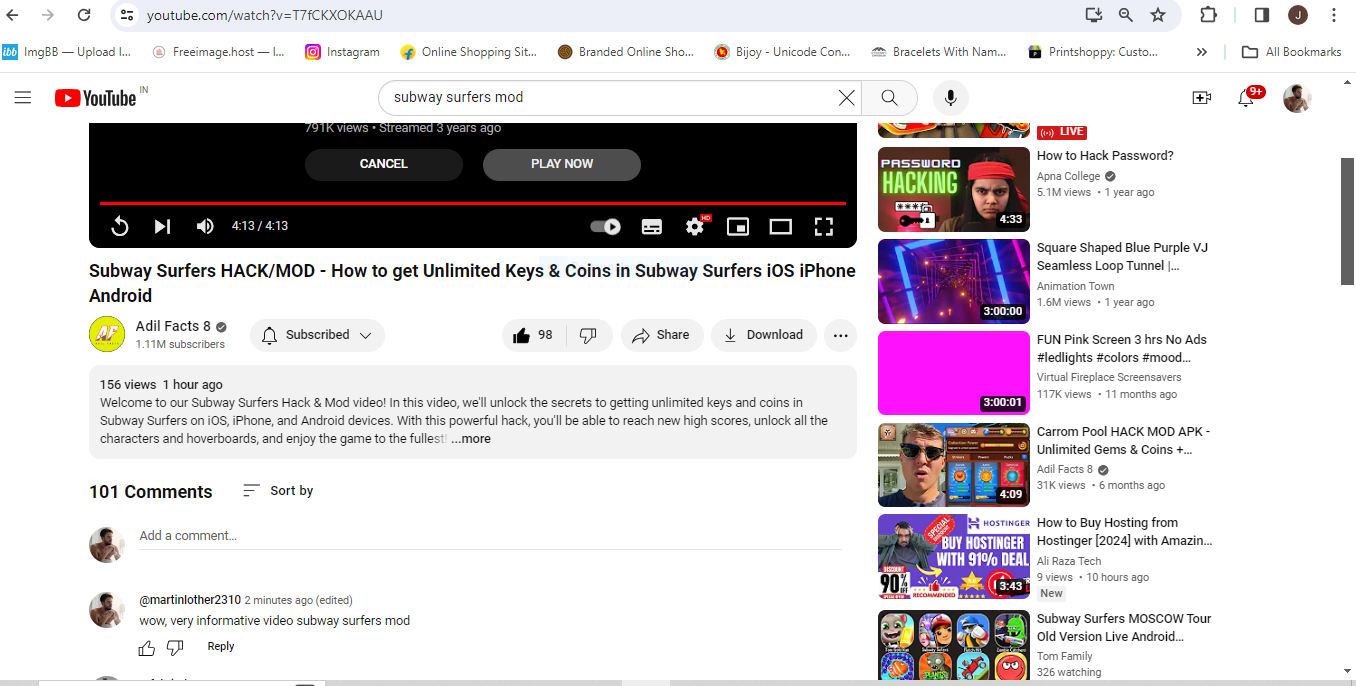This screenshot has height=686, width=1356.
Task: Toggle theater mode
Action: 781,226
